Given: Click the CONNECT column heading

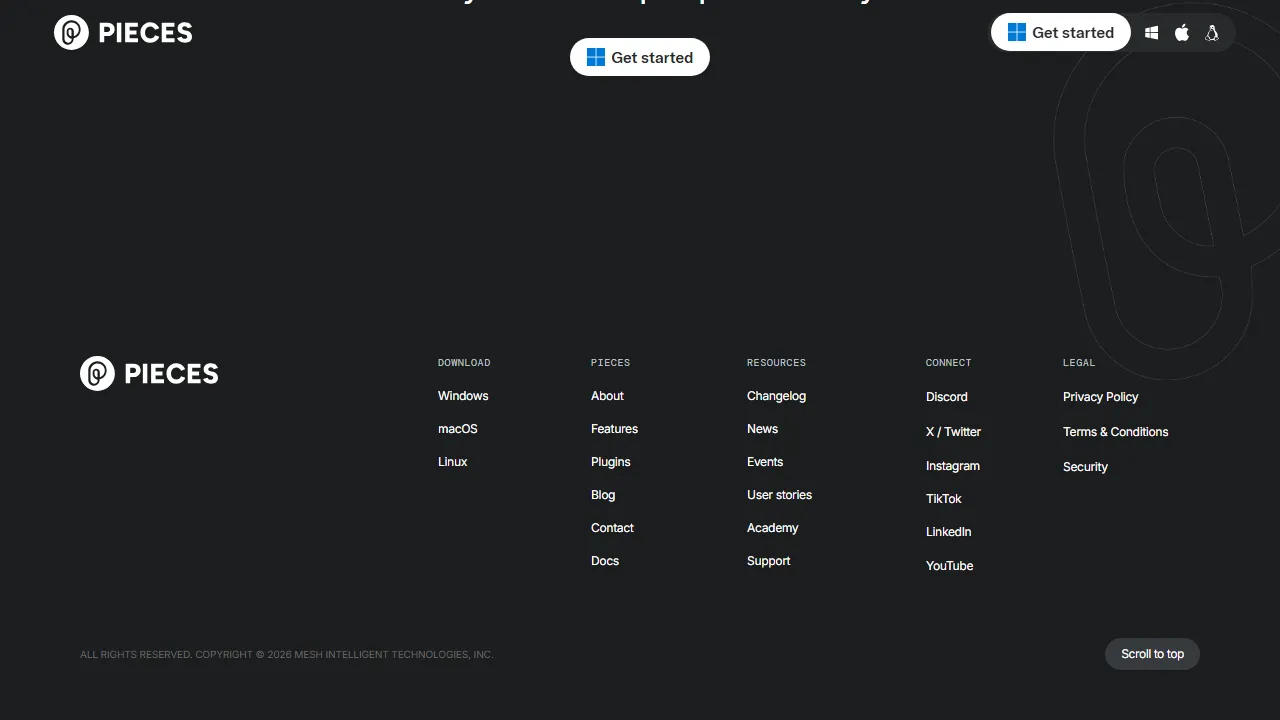Looking at the screenshot, I should point(948,363).
